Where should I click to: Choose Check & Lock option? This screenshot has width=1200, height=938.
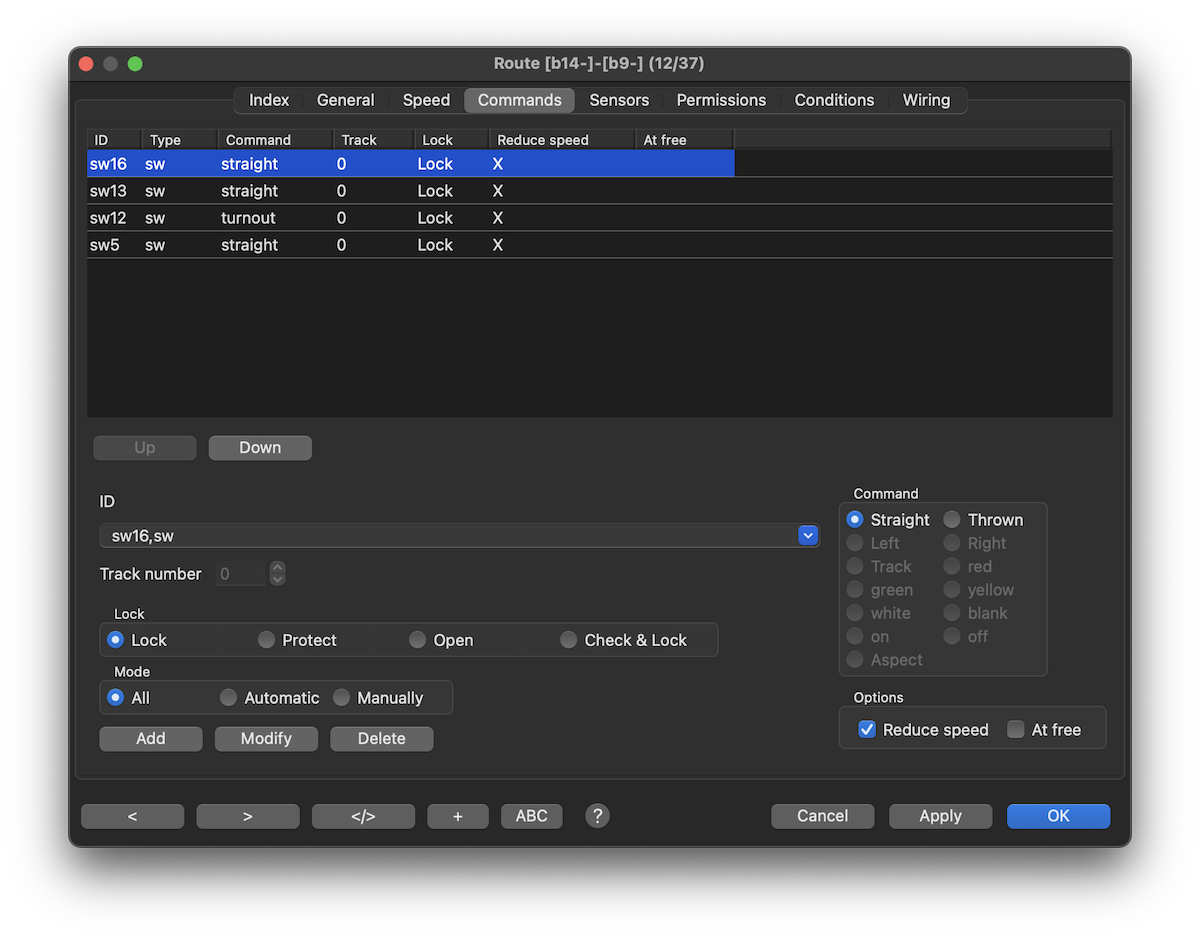coord(569,640)
